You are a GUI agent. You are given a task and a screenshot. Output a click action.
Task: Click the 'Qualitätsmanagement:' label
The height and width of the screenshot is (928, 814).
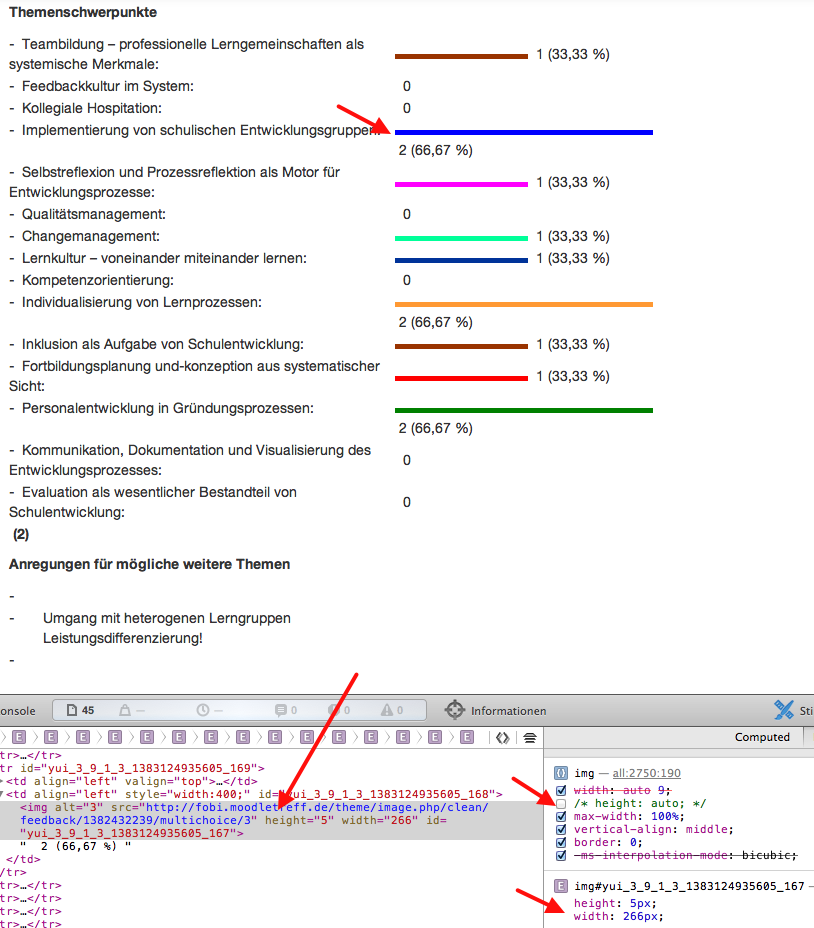pyautogui.click(x=94, y=214)
